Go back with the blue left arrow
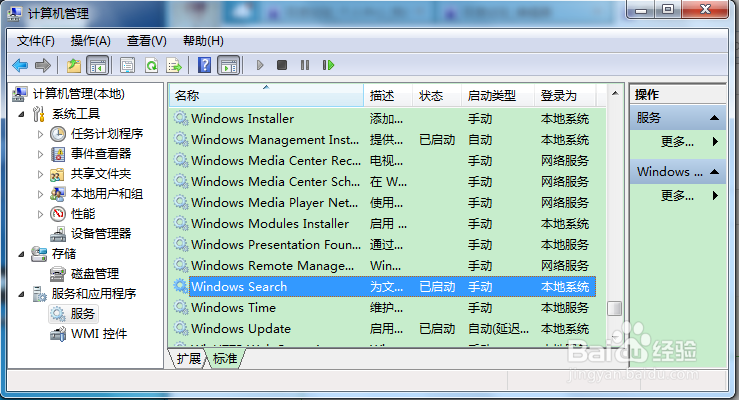Viewport: 739px width, 400px height. click(20, 65)
